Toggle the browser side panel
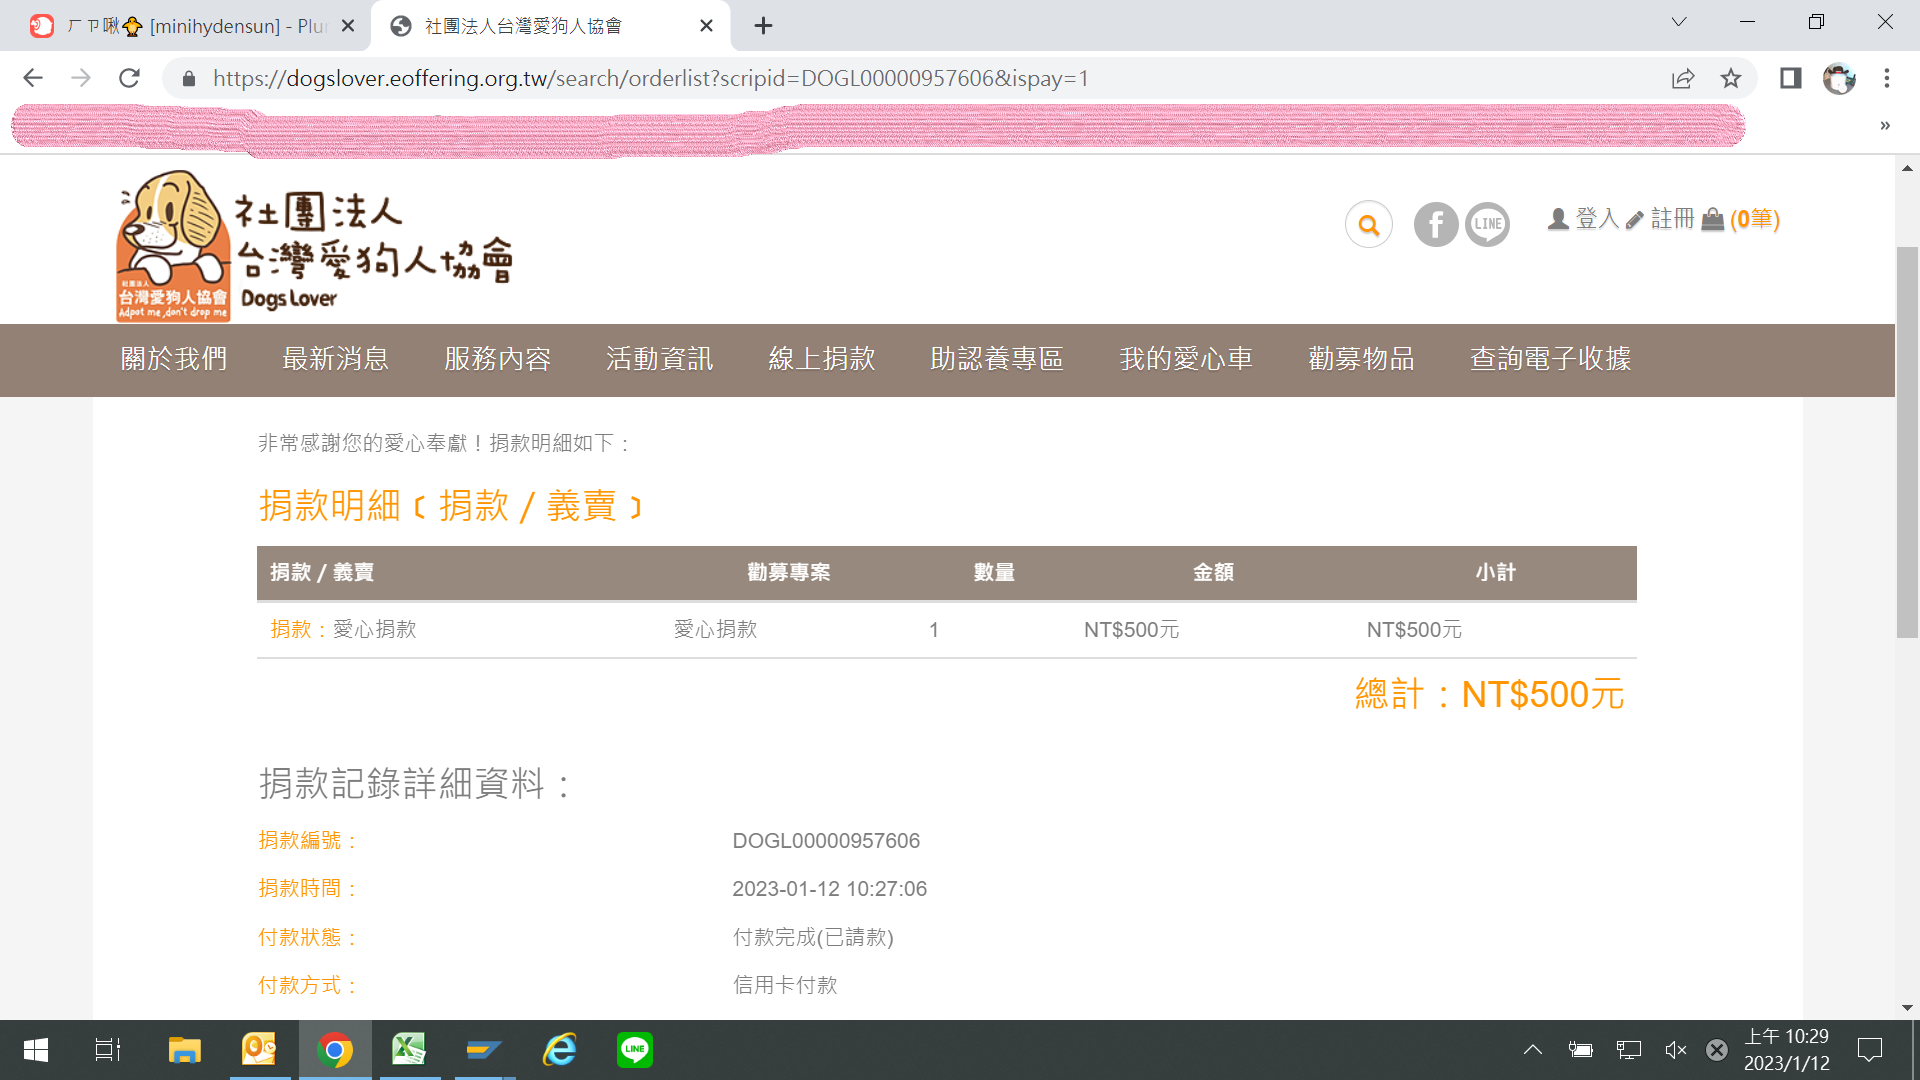1920x1080 pixels. tap(1791, 78)
